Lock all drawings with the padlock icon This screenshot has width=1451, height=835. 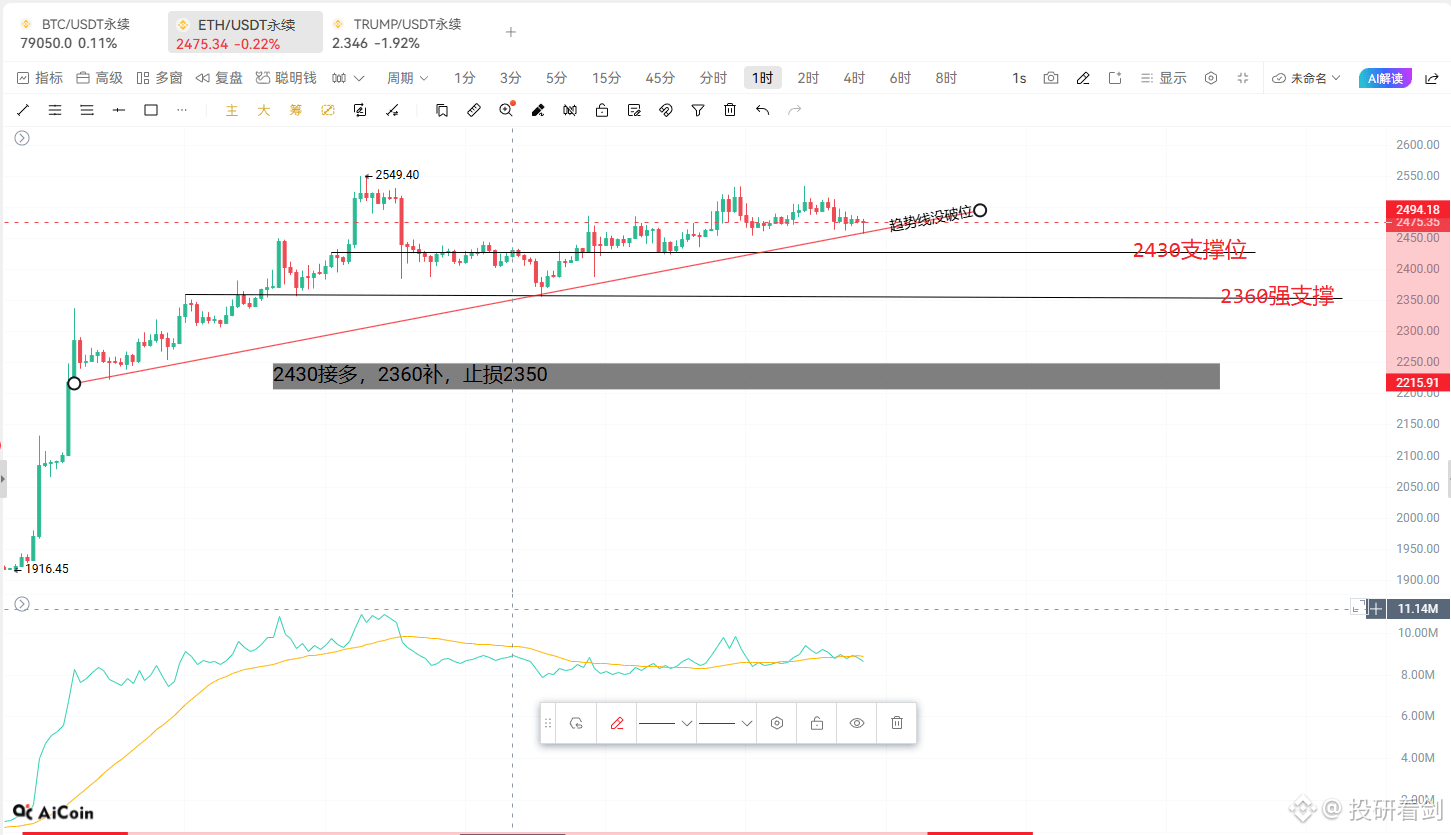pyautogui.click(x=602, y=110)
